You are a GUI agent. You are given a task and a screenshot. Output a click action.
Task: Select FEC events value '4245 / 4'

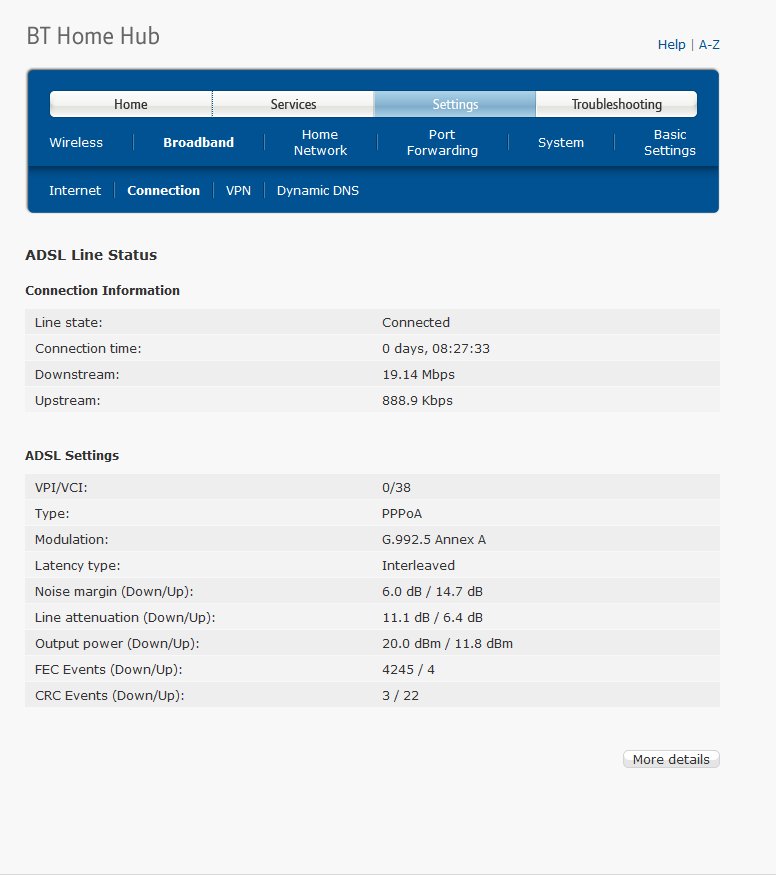[x=408, y=669]
